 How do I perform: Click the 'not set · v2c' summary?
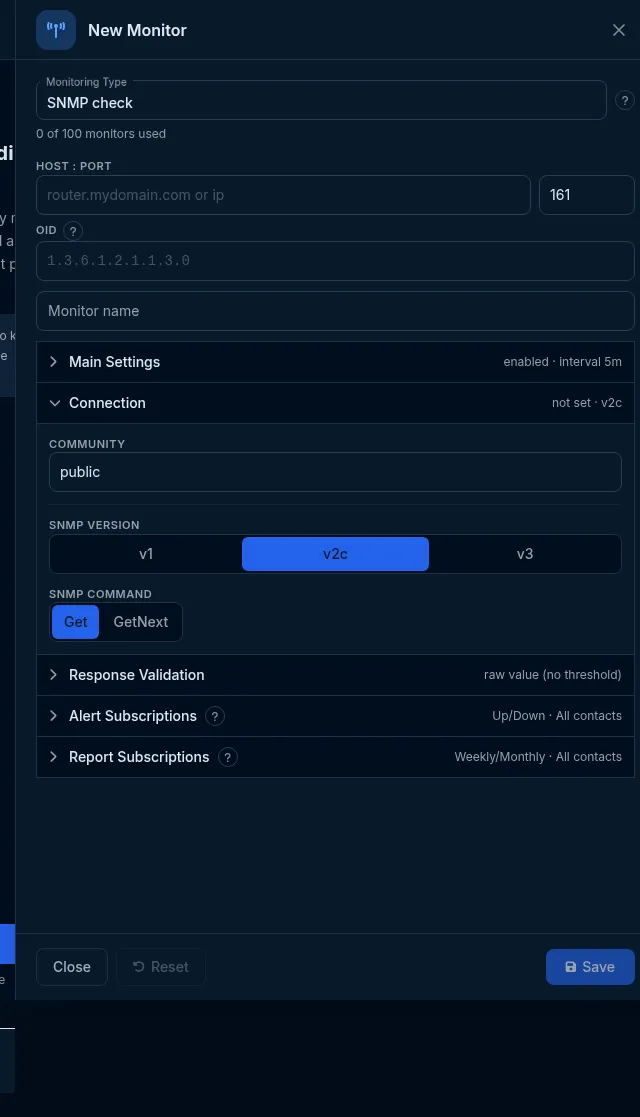point(587,403)
